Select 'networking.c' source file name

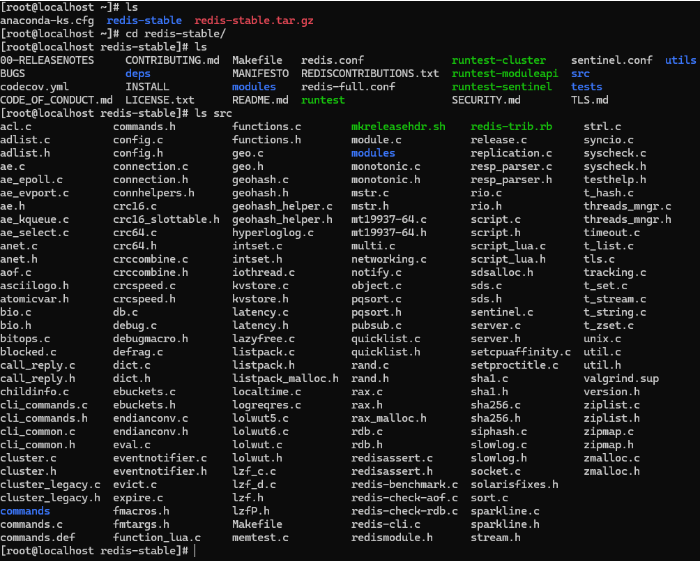[x=389, y=259]
